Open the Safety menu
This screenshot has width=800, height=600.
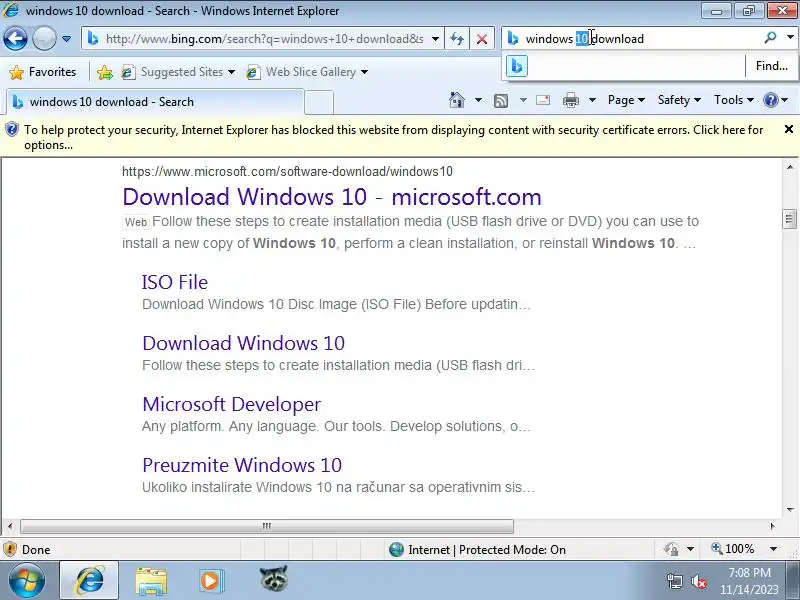tap(679, 100)
